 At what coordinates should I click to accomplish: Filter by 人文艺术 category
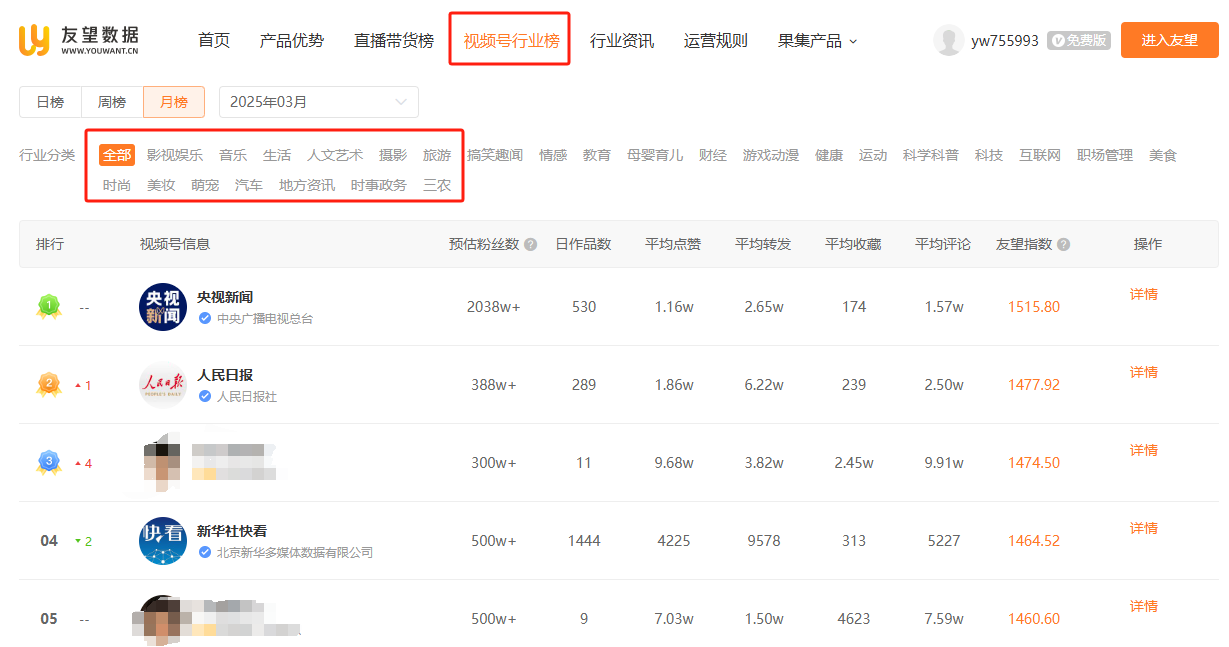point(335,155)
